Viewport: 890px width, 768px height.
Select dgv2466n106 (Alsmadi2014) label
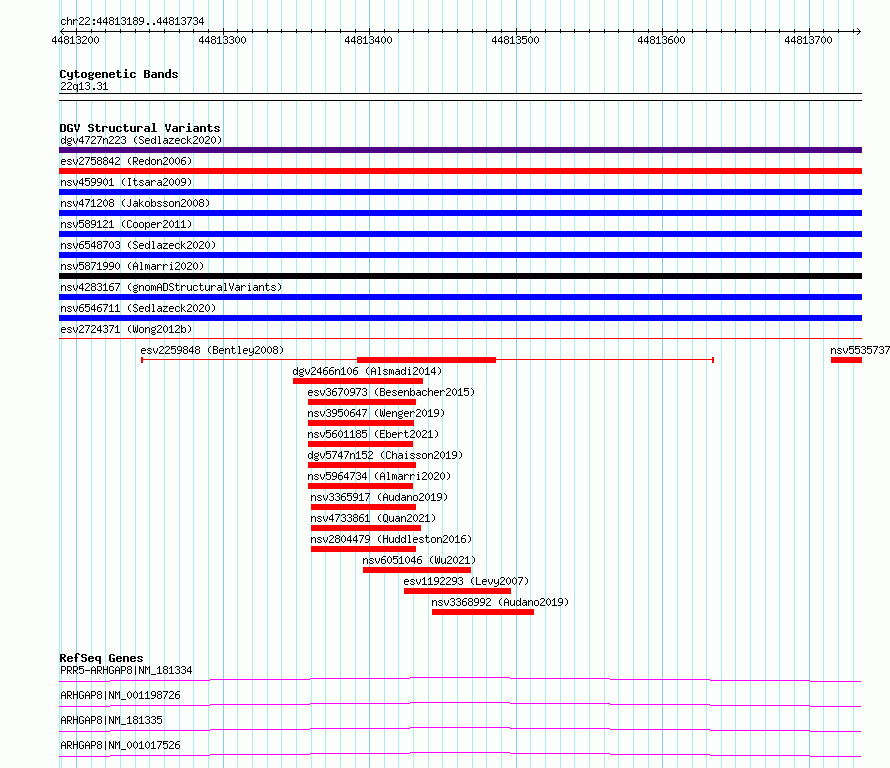point(367,371)
